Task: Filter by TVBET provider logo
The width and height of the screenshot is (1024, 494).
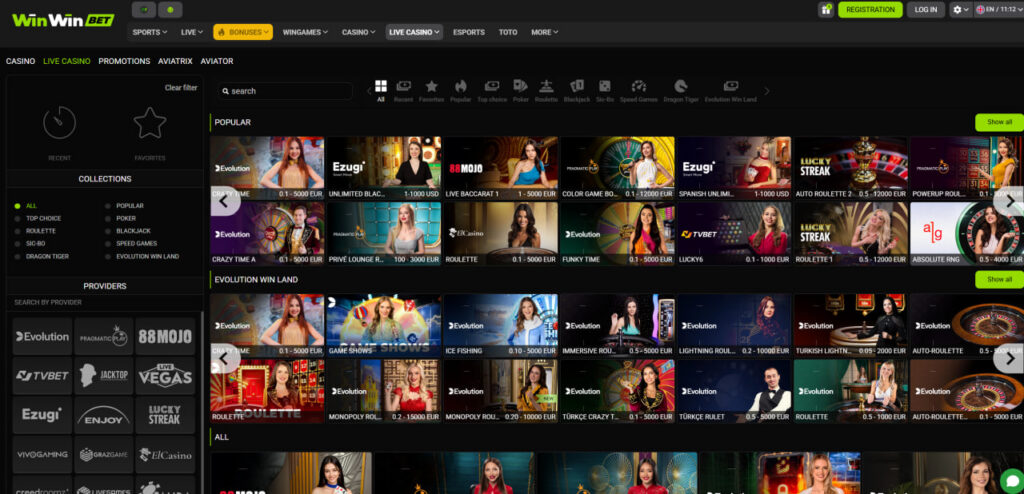Action: 42,376
